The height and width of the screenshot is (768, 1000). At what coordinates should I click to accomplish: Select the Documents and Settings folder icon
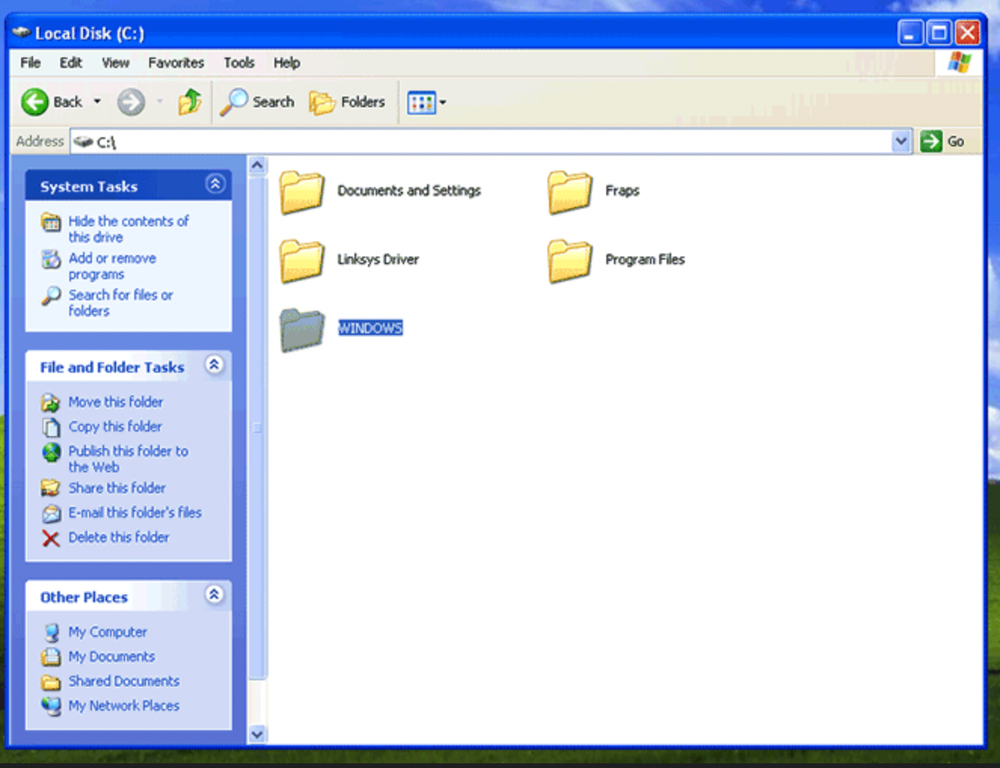(x=302, y=191)
